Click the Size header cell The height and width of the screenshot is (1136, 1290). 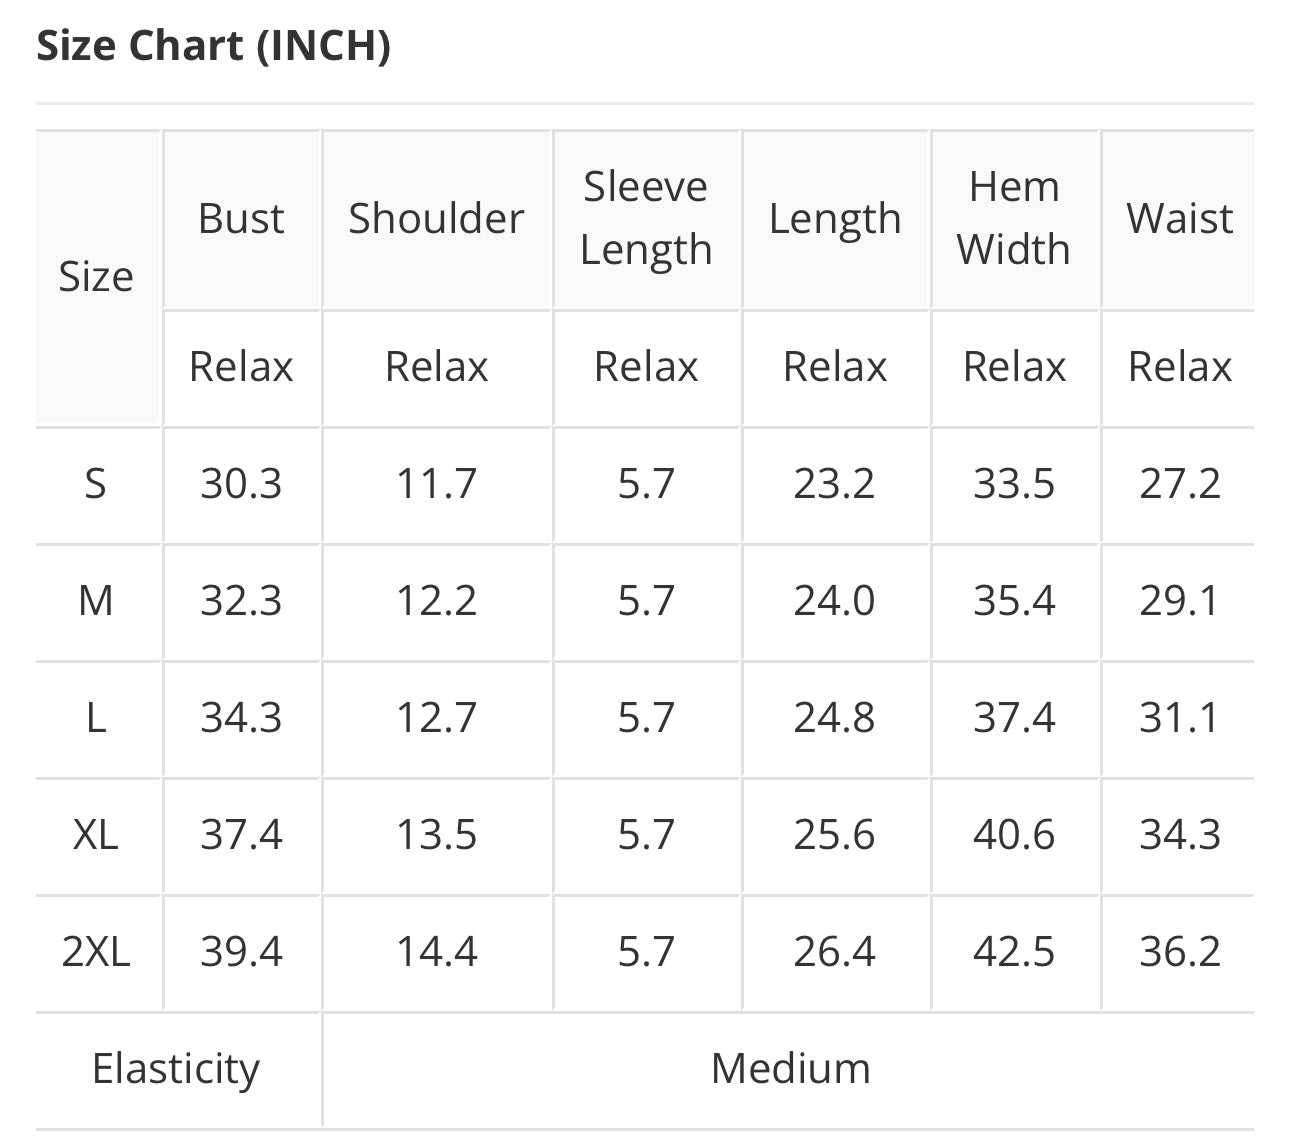(x=96, y=277)
